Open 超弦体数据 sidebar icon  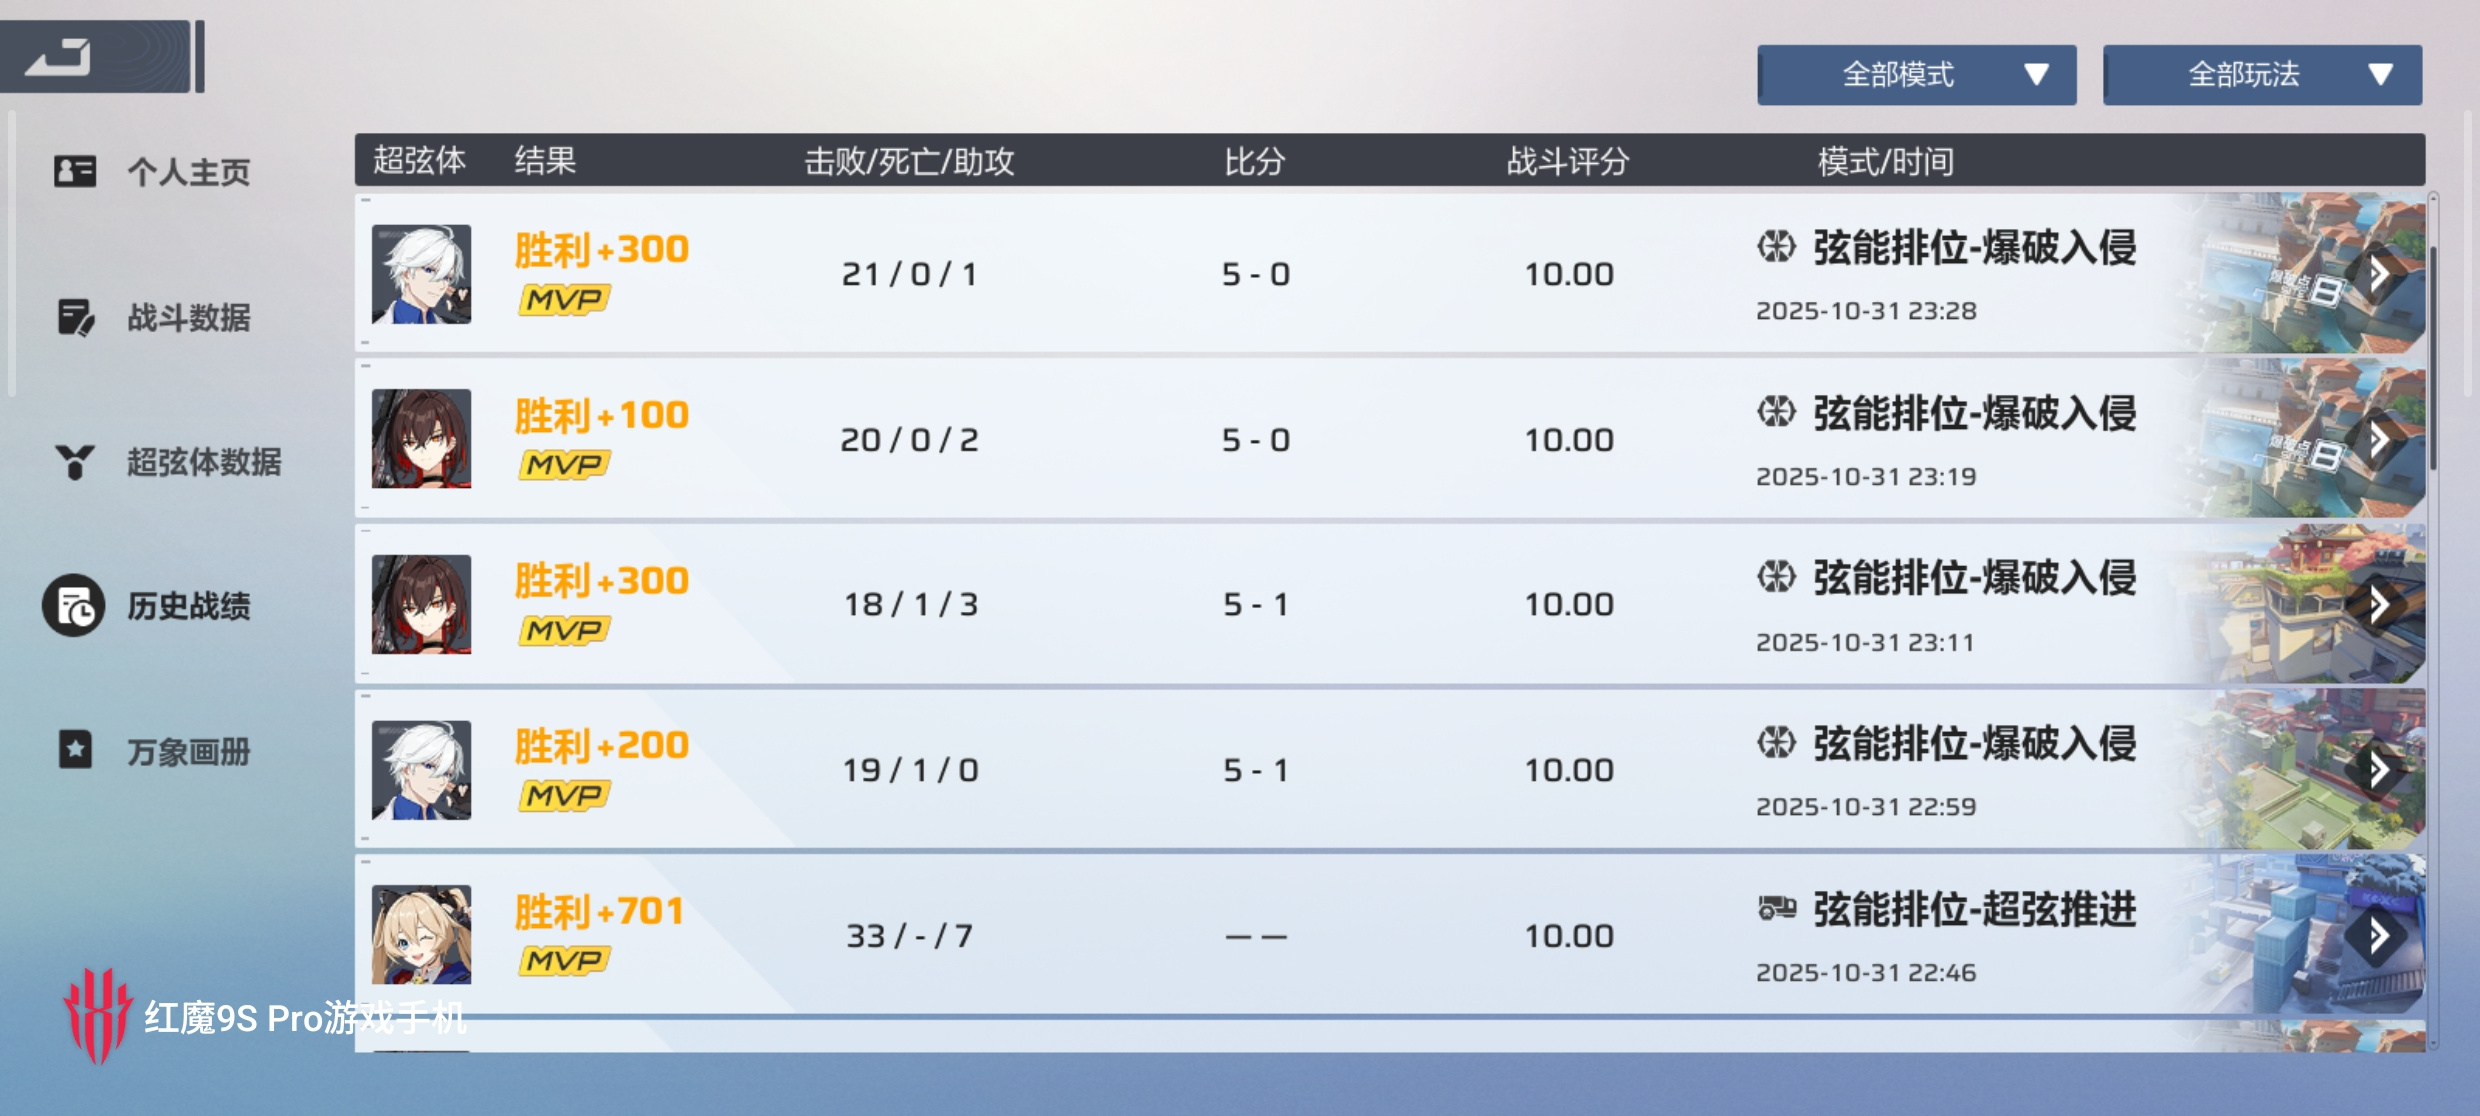75,462
